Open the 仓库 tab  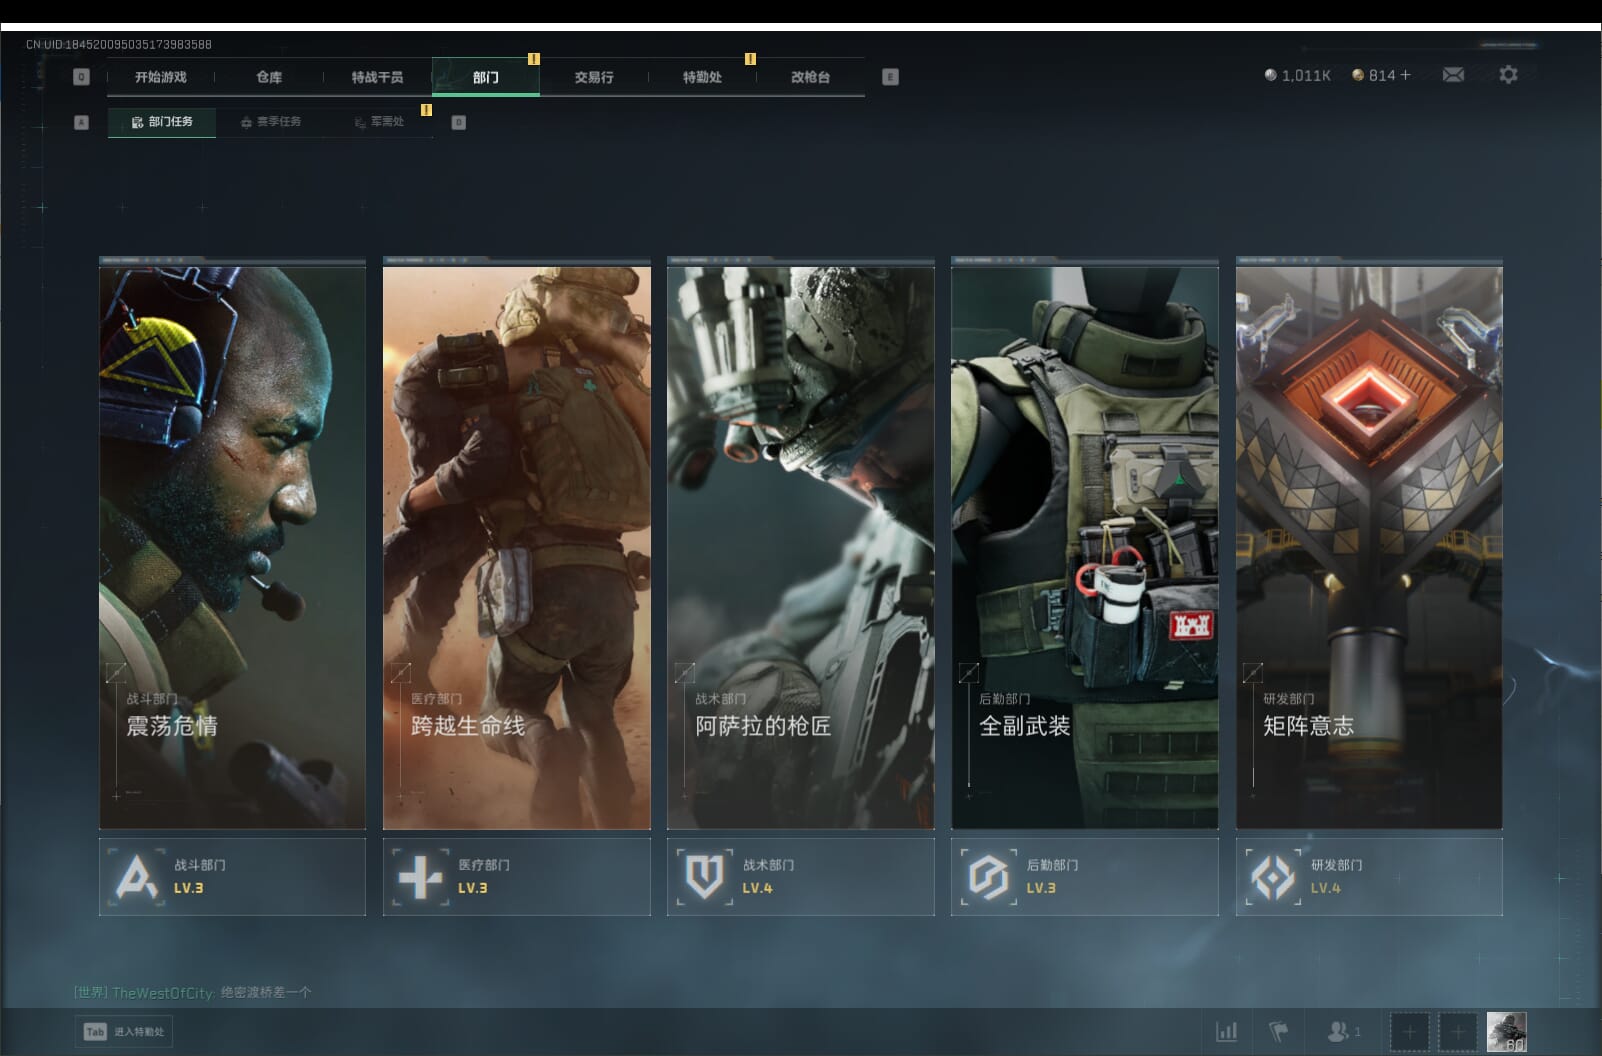coord(269,77)
